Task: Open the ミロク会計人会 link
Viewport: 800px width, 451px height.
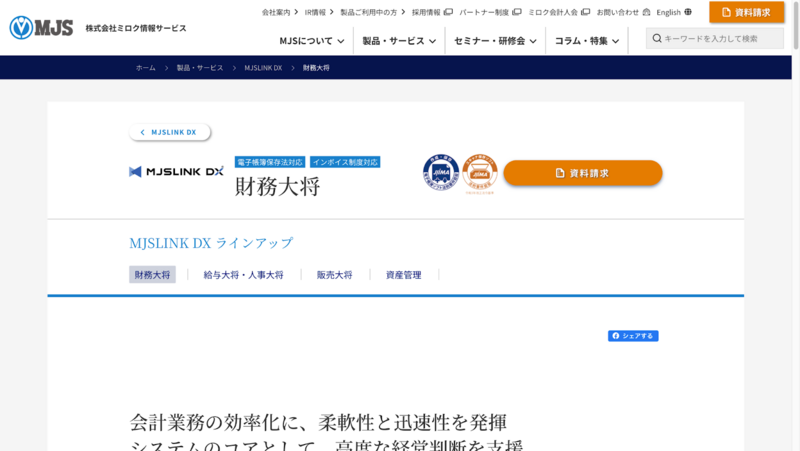Action: tap(553, 12)
